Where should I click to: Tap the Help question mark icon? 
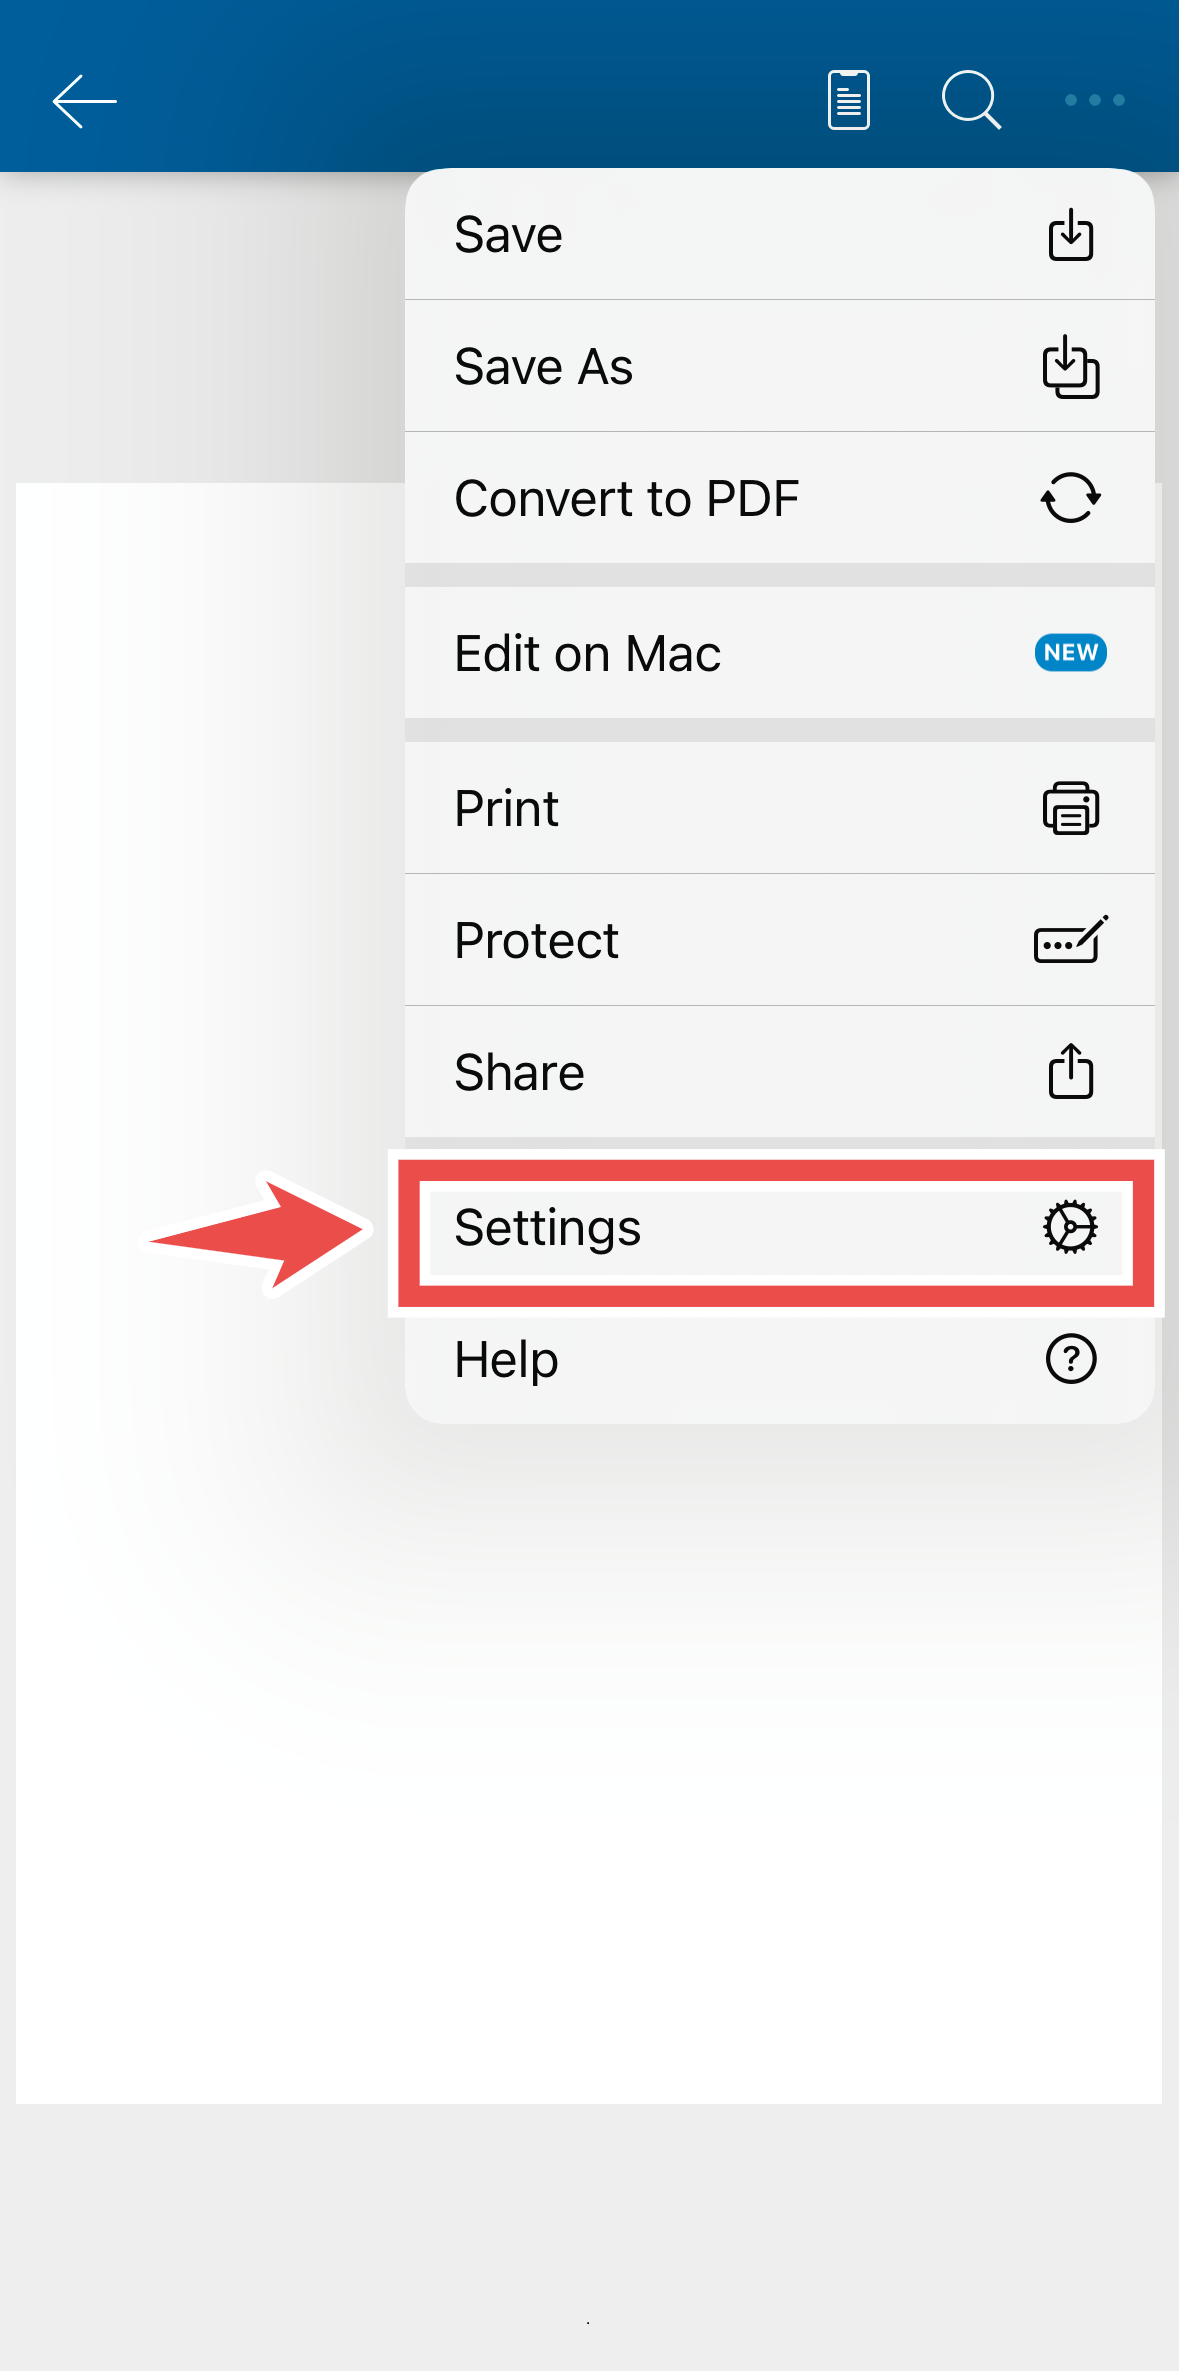tap(1070, 1359)
